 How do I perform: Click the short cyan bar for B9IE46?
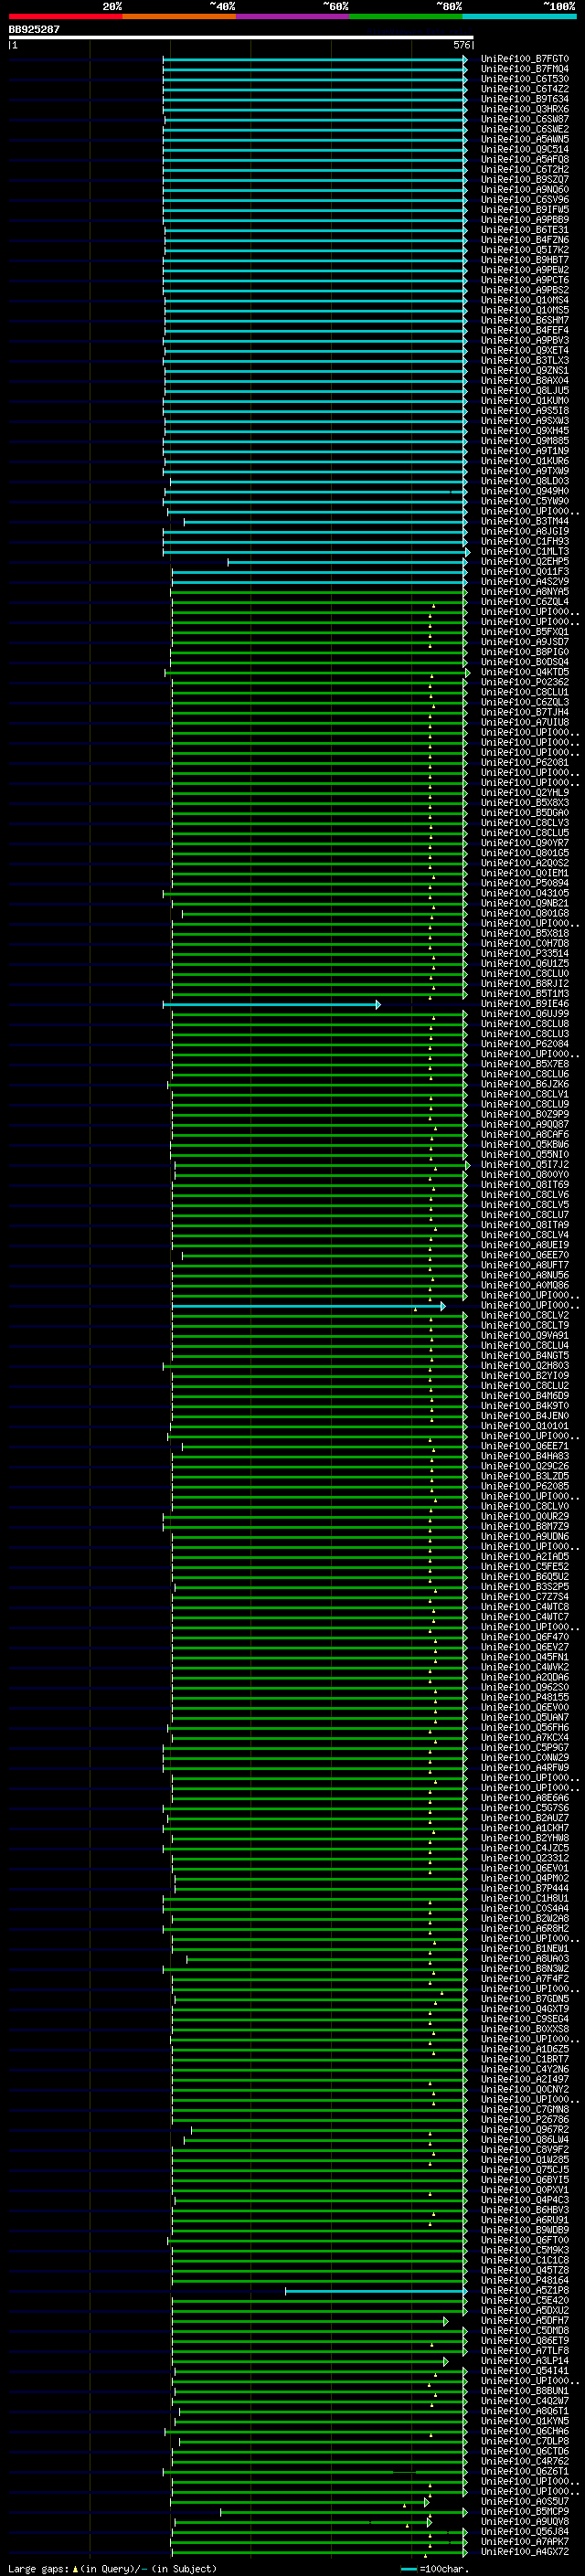point(271,1004)
